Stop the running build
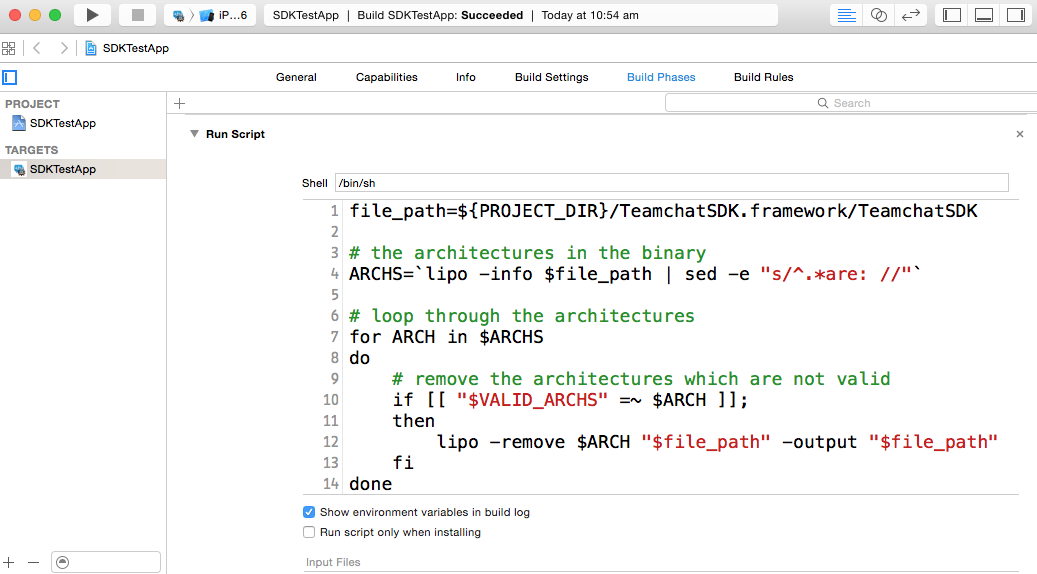This screenshot has width=1037, height=574. tap(138, 15)
